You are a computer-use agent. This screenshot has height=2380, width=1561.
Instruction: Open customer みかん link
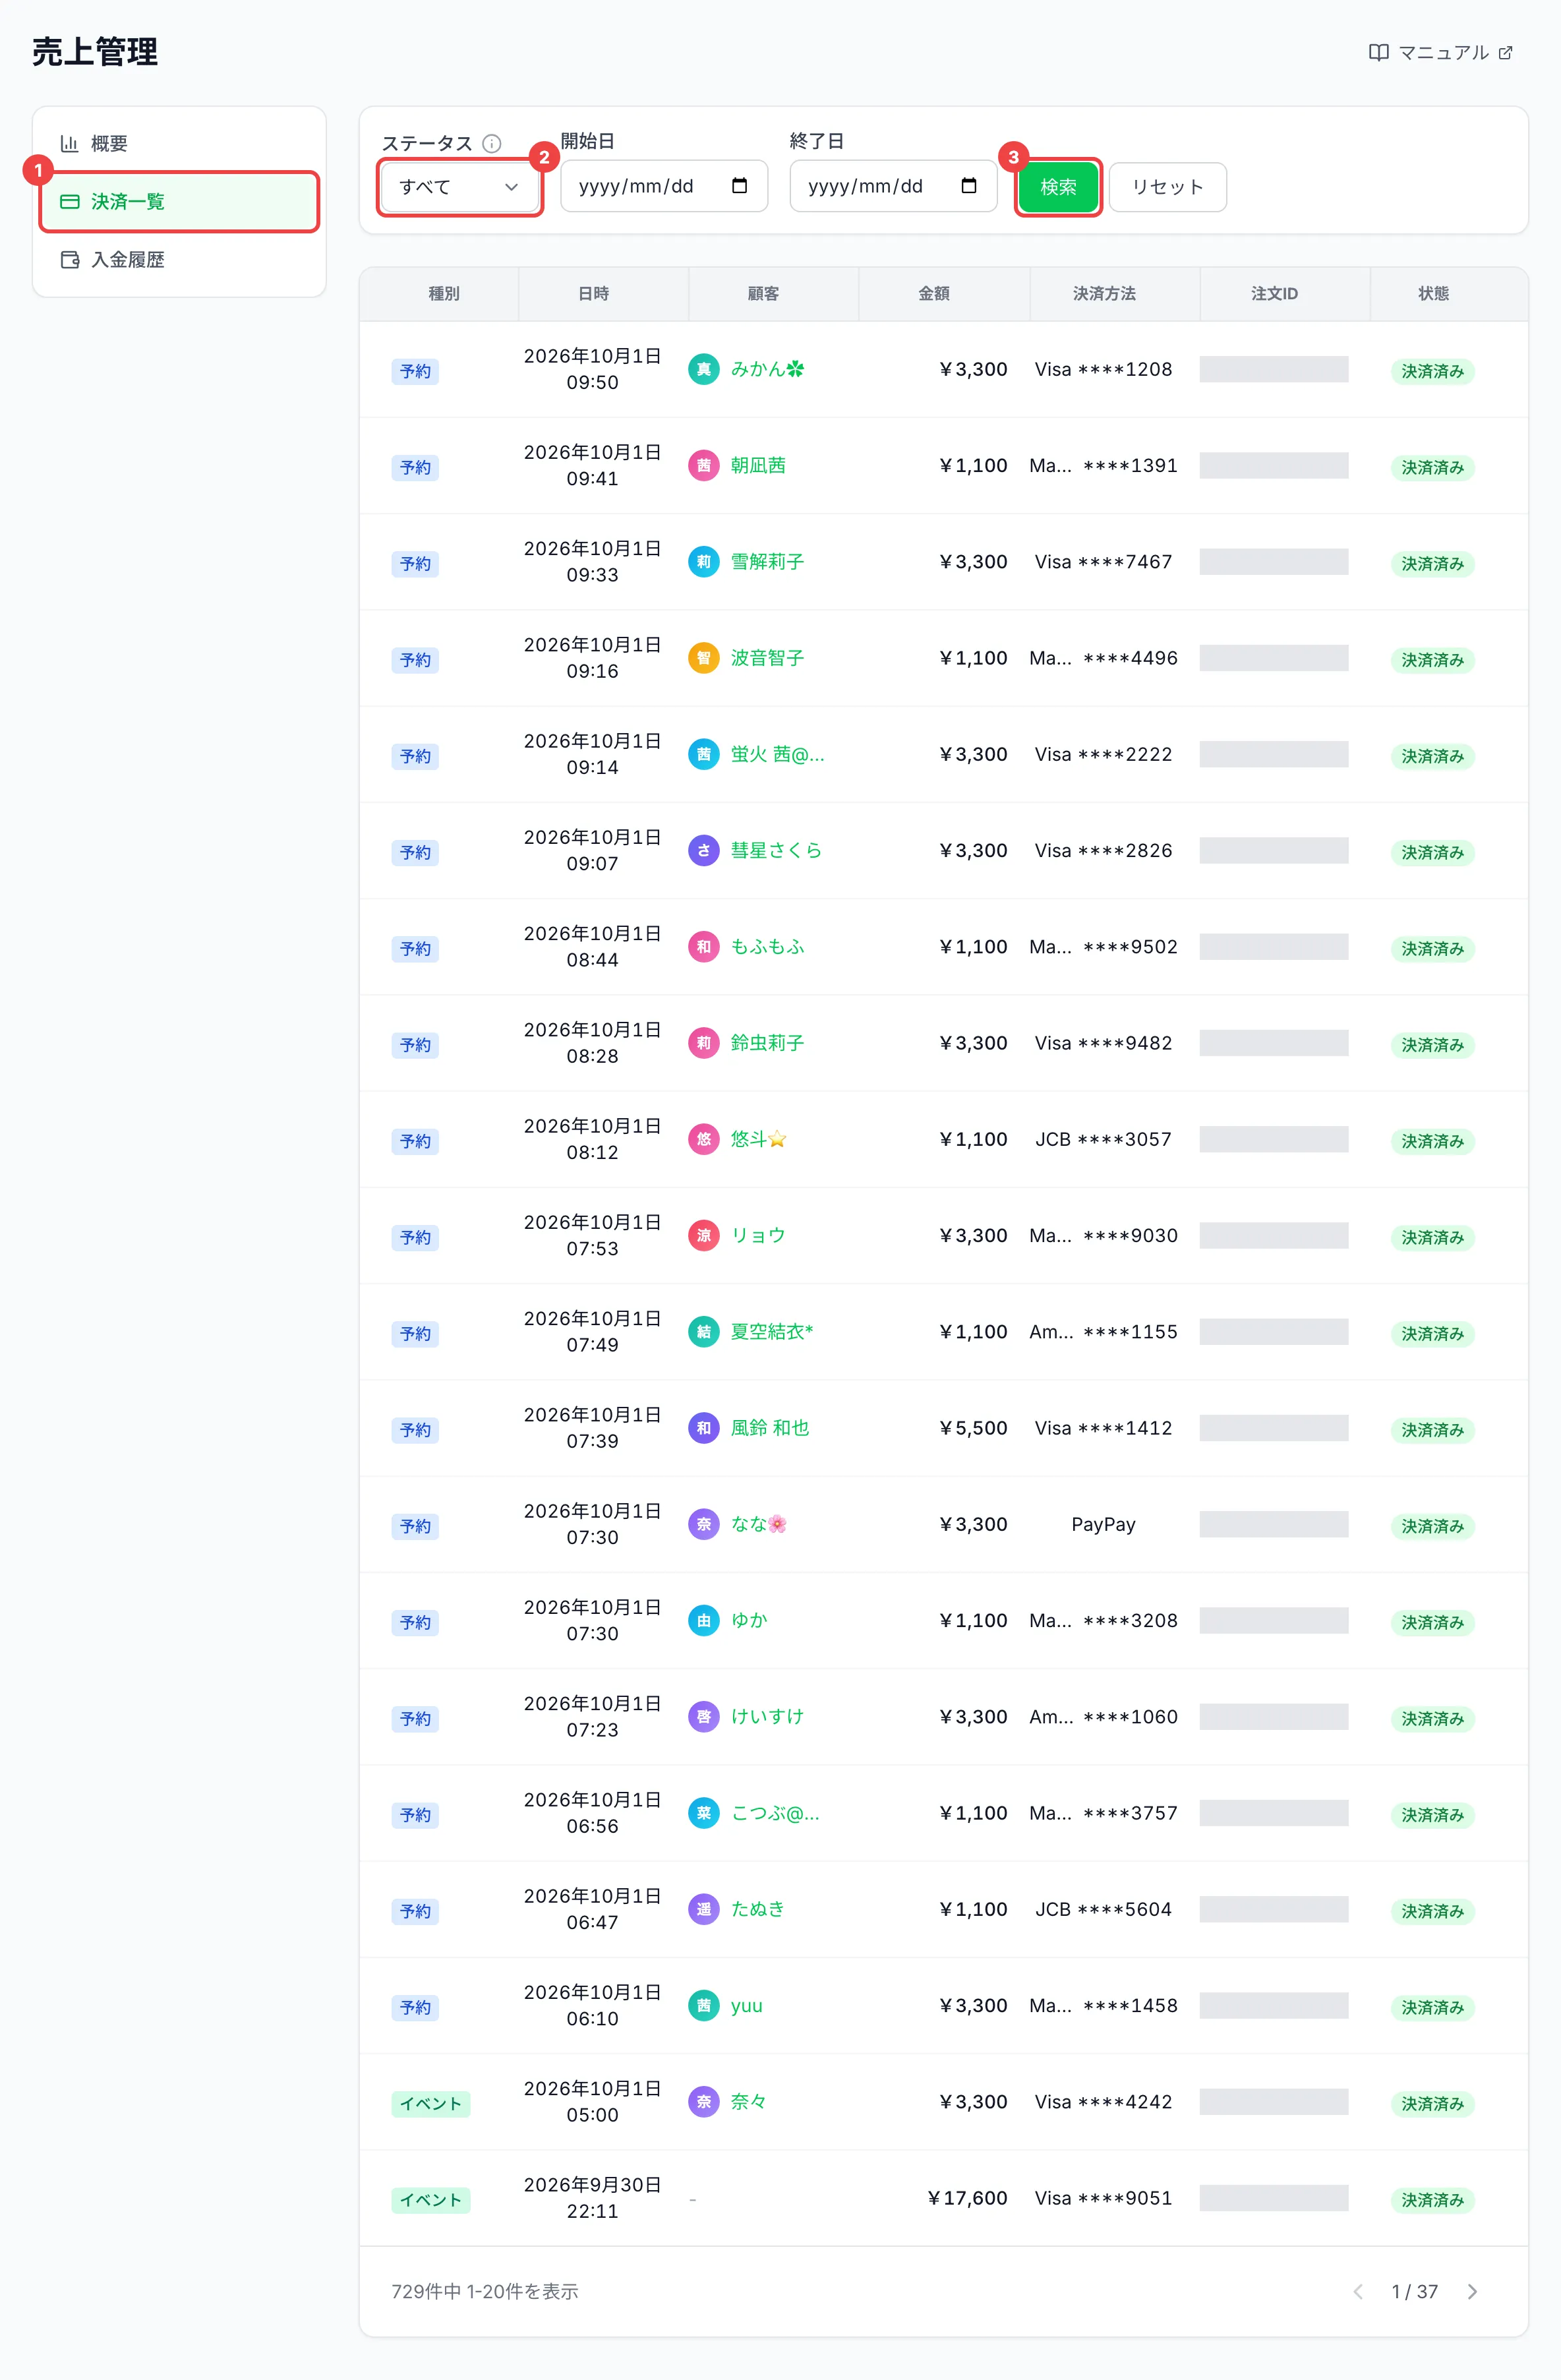pyautogui.click(x=767, y=370)
